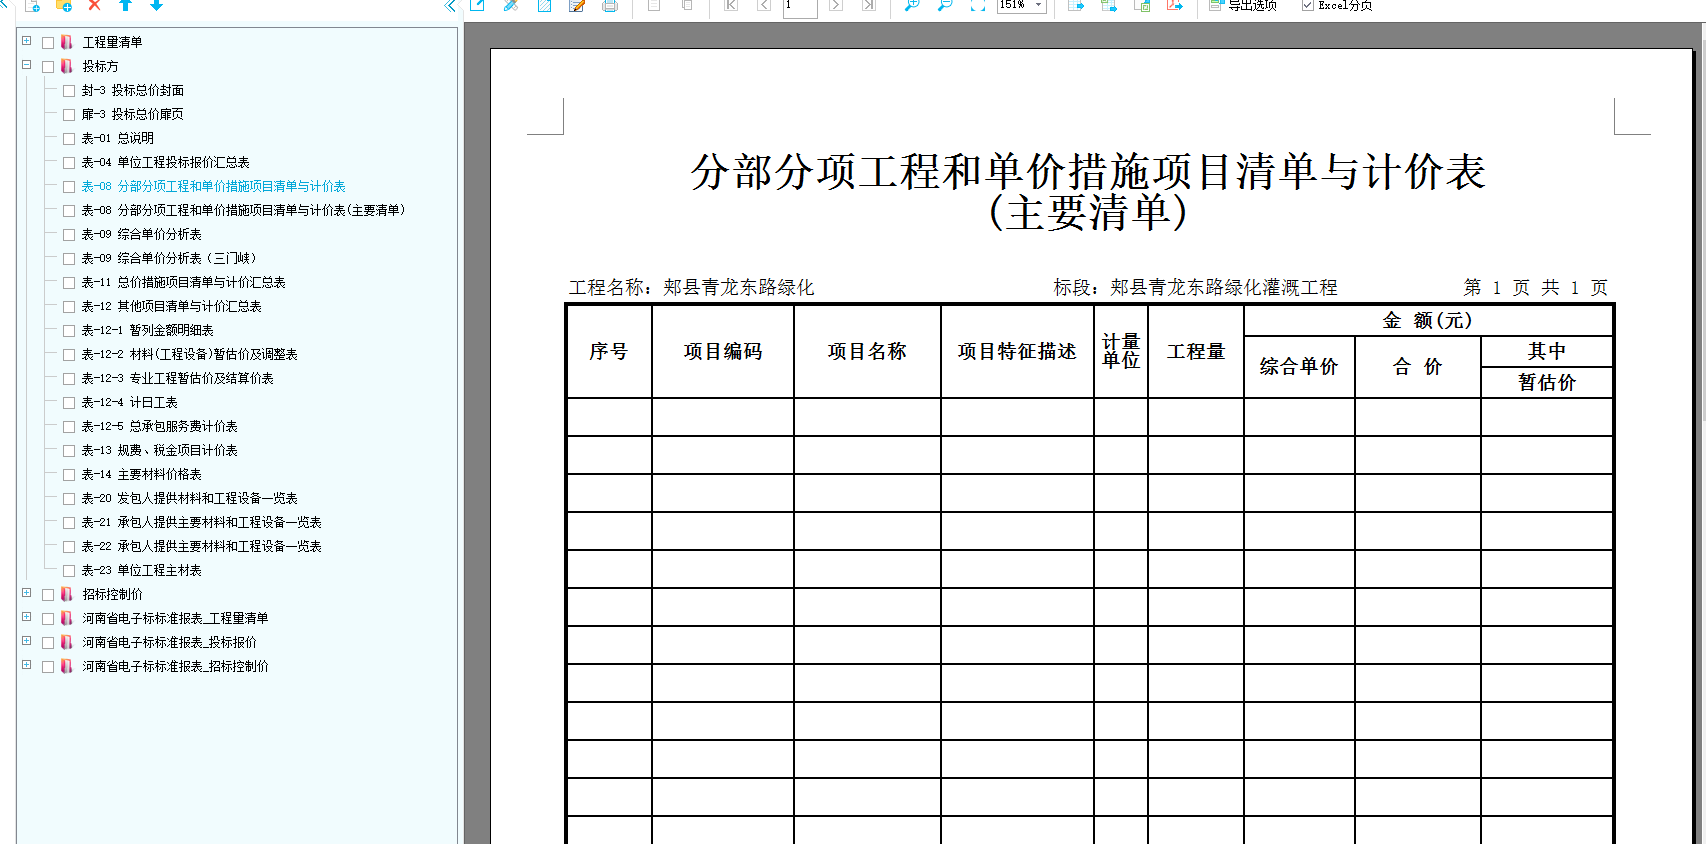Click the export copy sheets icon
The width and height of the screenshot is (1706, 844).
click(1142, 5)
